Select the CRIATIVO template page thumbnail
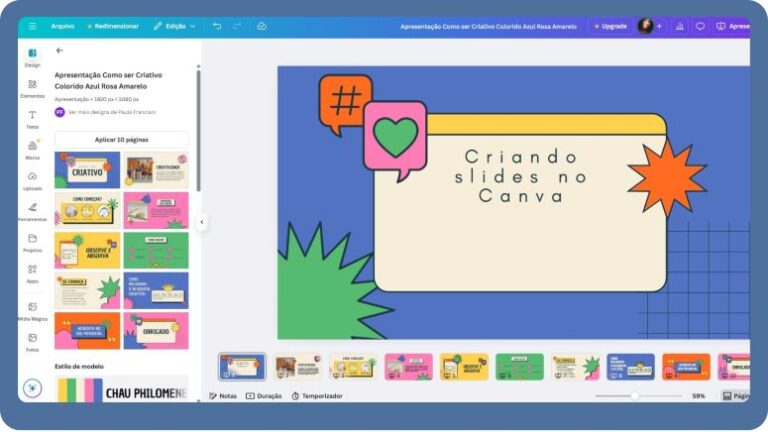768x432 pixels. coord(87,169)
